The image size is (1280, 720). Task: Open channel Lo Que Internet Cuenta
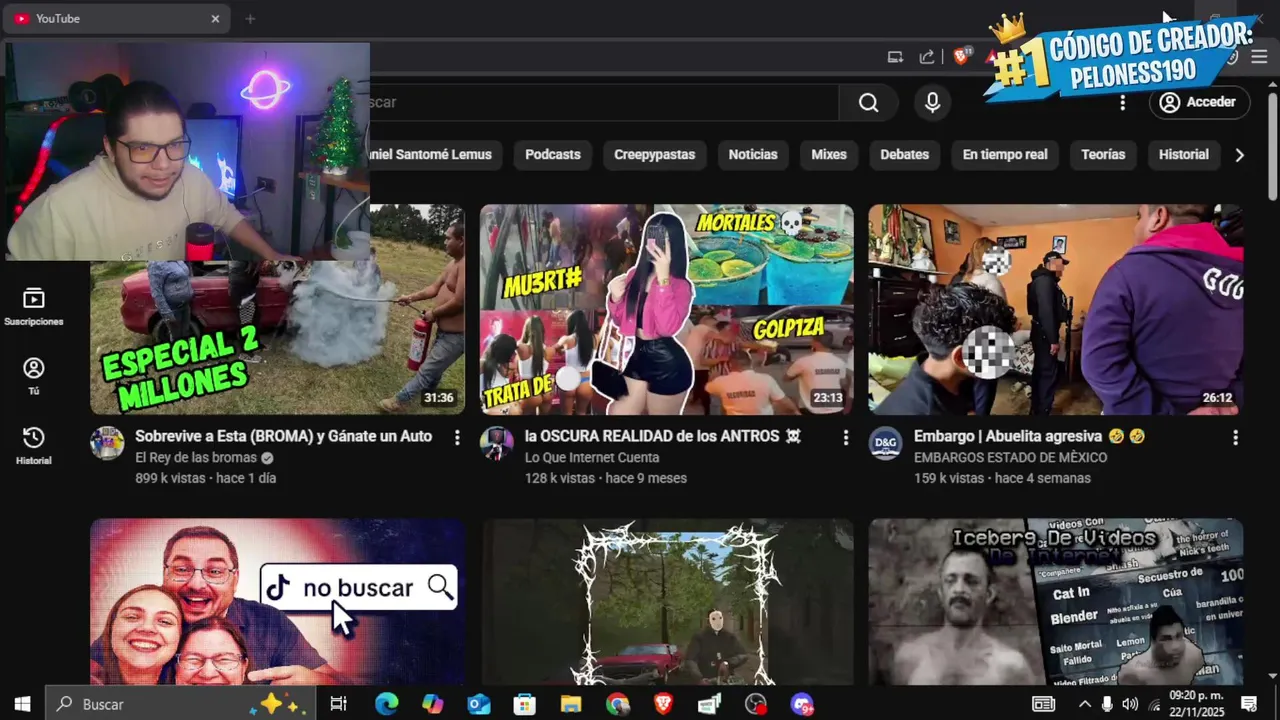(592, 457)
